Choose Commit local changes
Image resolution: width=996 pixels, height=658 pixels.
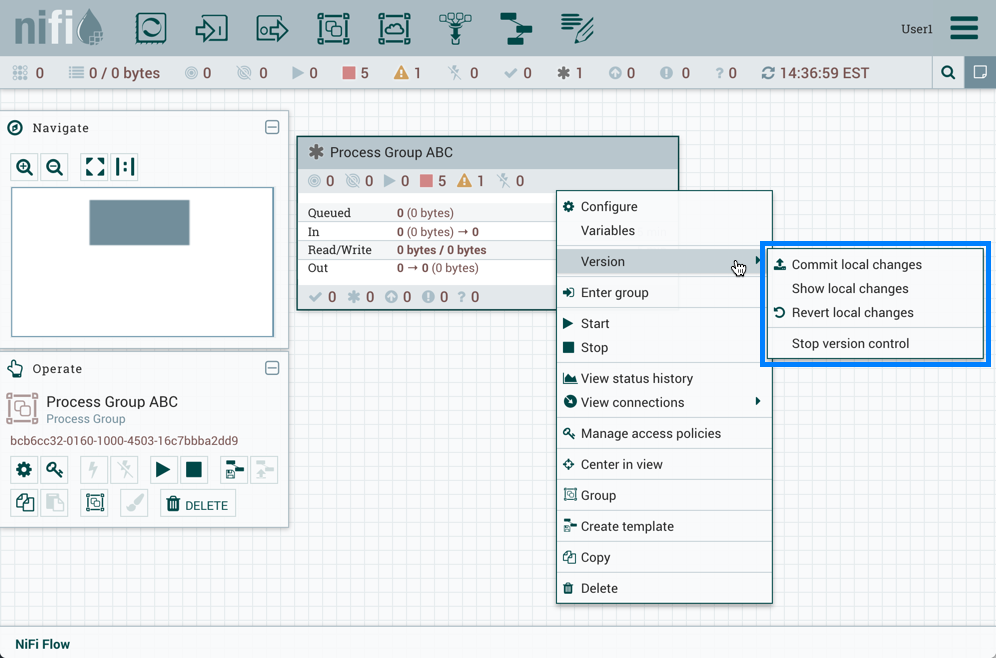click(x=856, y=265)
